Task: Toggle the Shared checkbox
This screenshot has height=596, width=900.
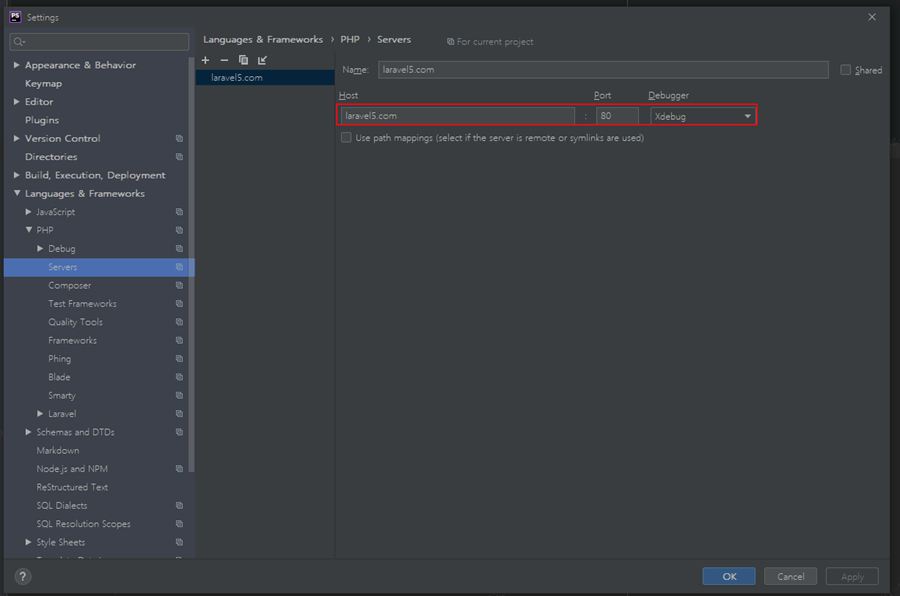Action: point(846,70)
